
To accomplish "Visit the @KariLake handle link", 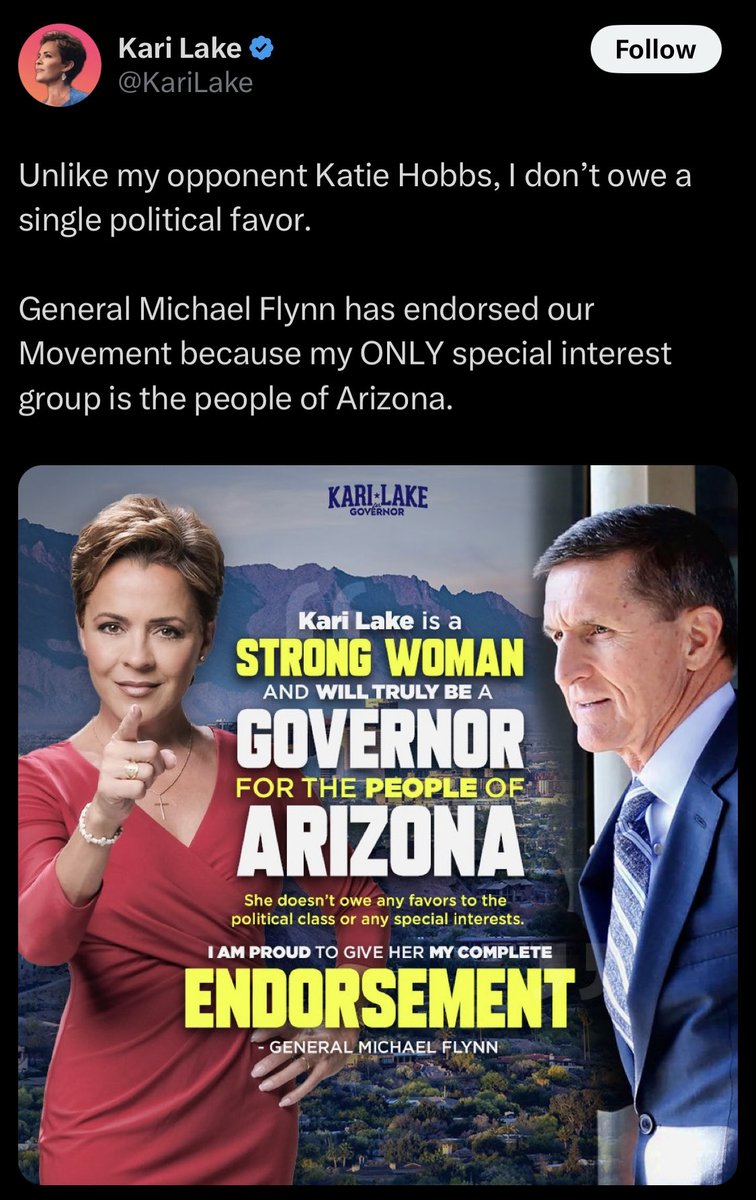I will tap(185, 83).
